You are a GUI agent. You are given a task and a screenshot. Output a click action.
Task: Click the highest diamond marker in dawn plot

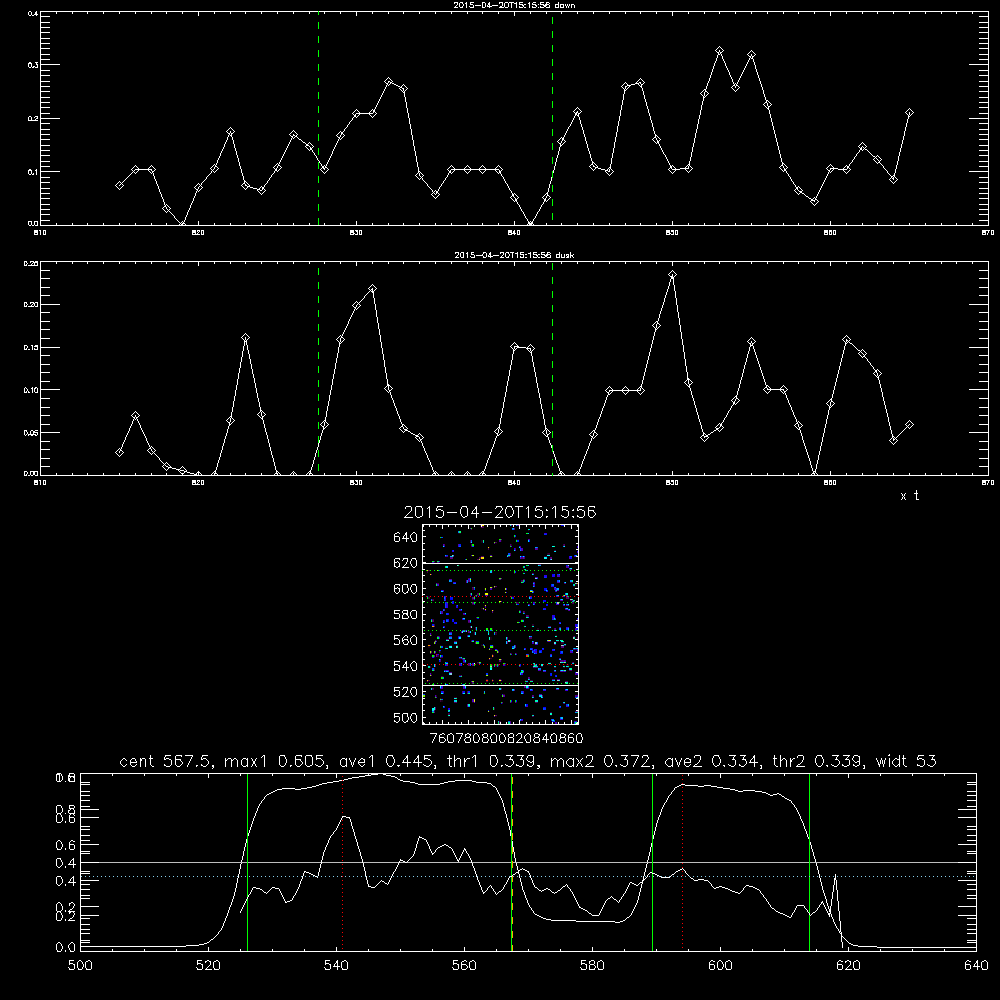click(x=719, y=50)
